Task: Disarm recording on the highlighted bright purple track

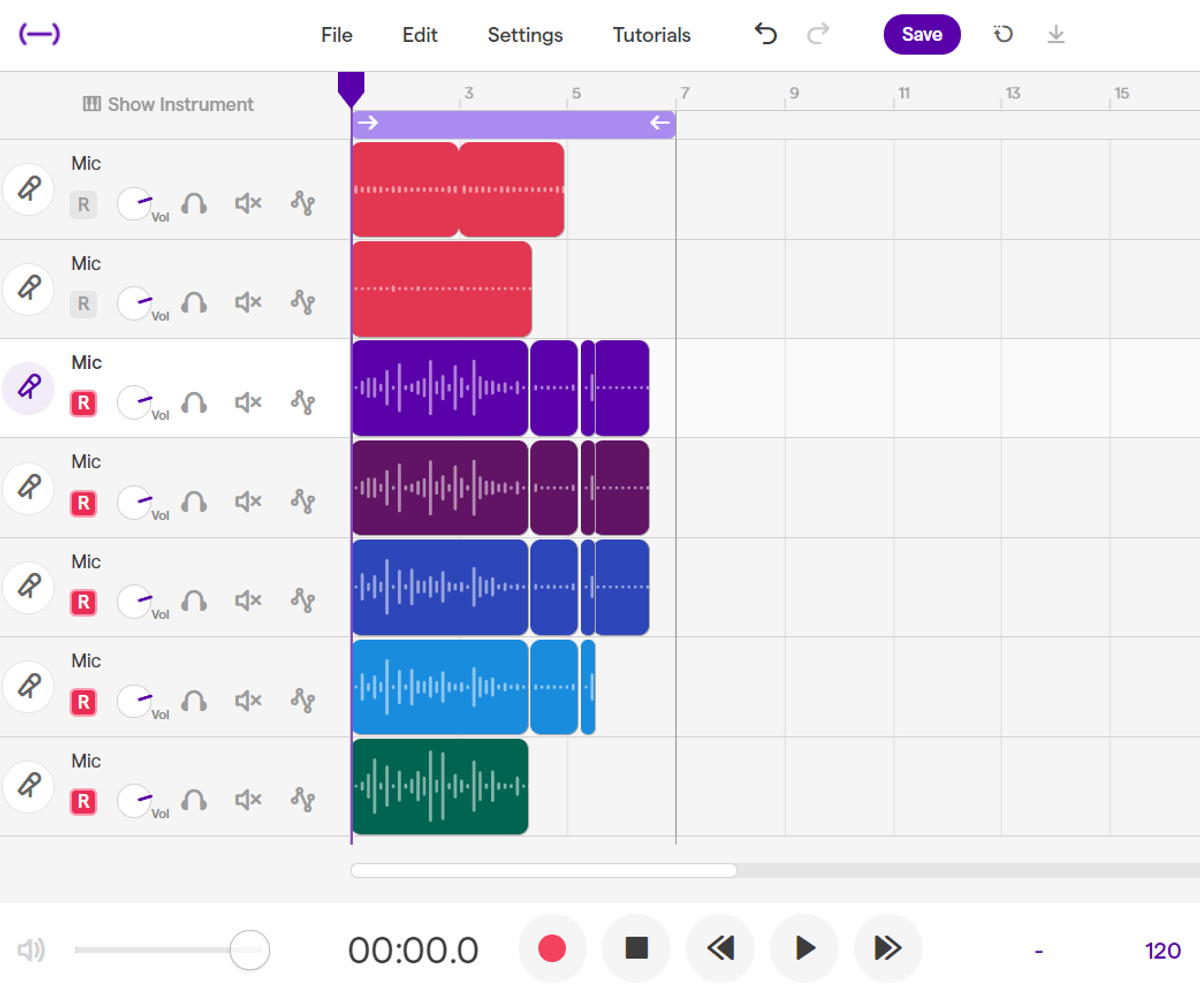Action: click(x=83, y=403)
